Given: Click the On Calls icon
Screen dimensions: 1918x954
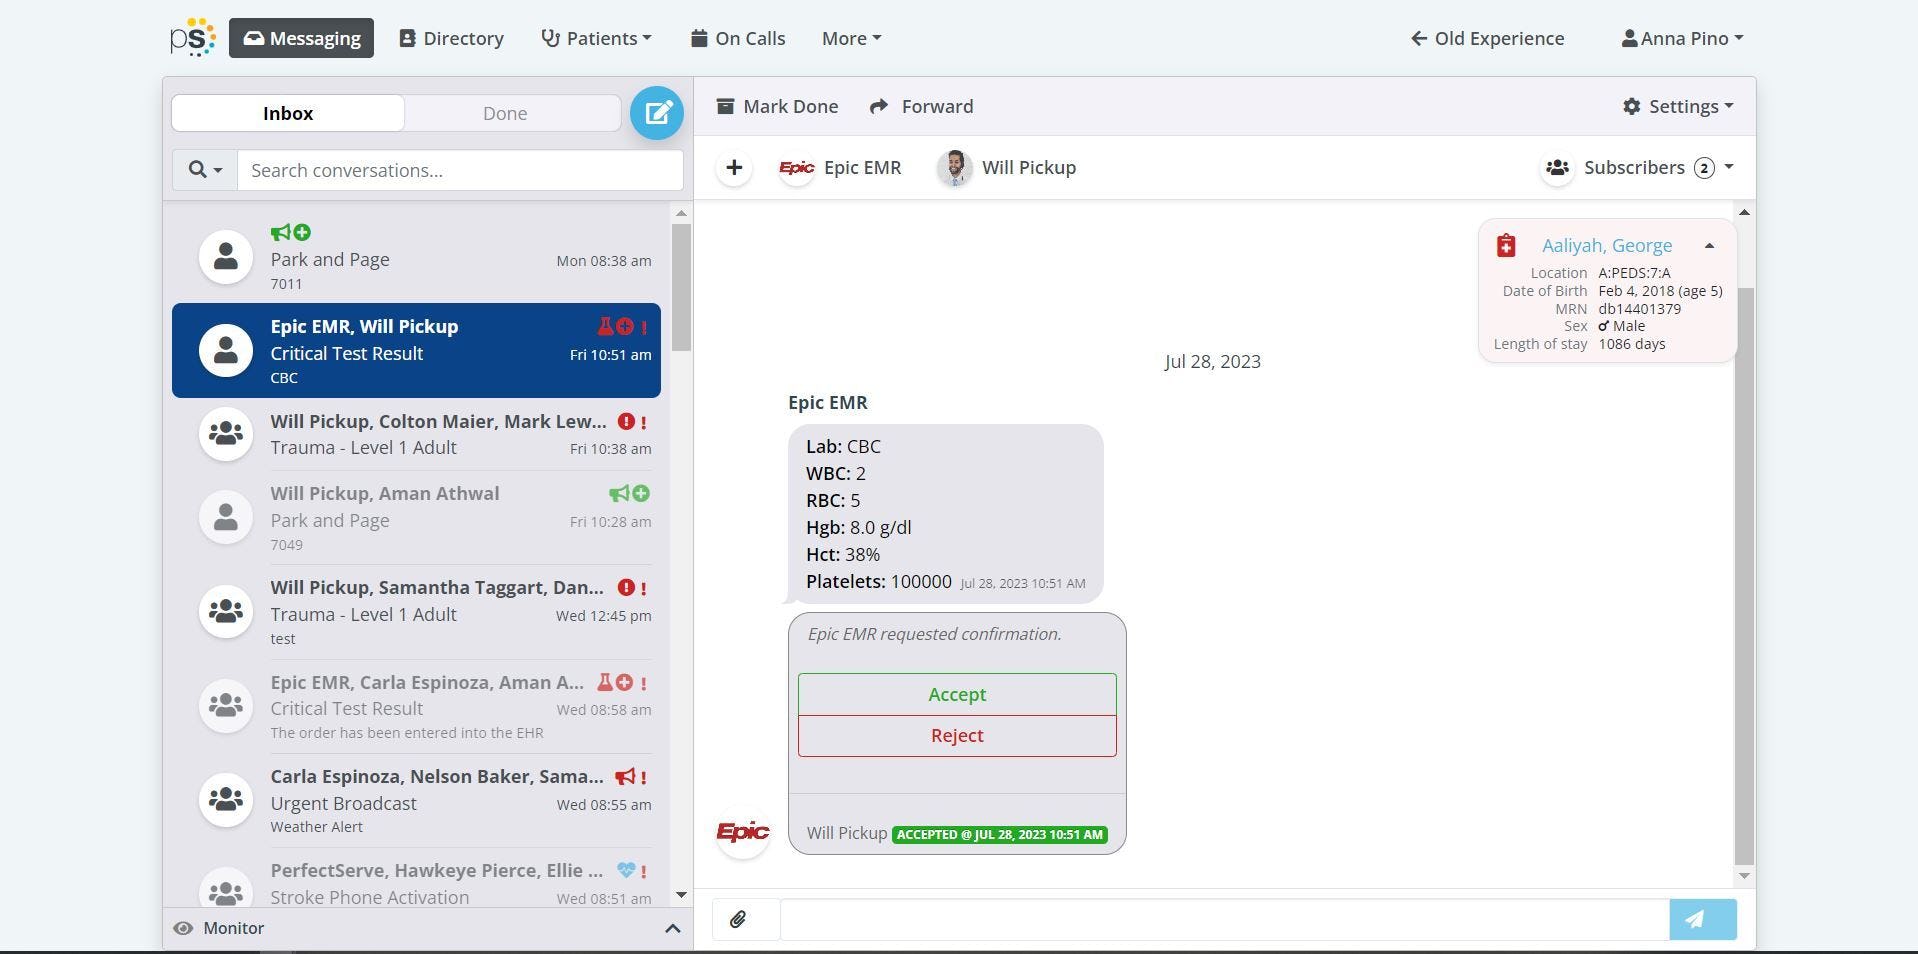Looking at the screenshot, I should pyautogui.click(x=698, y=38).
